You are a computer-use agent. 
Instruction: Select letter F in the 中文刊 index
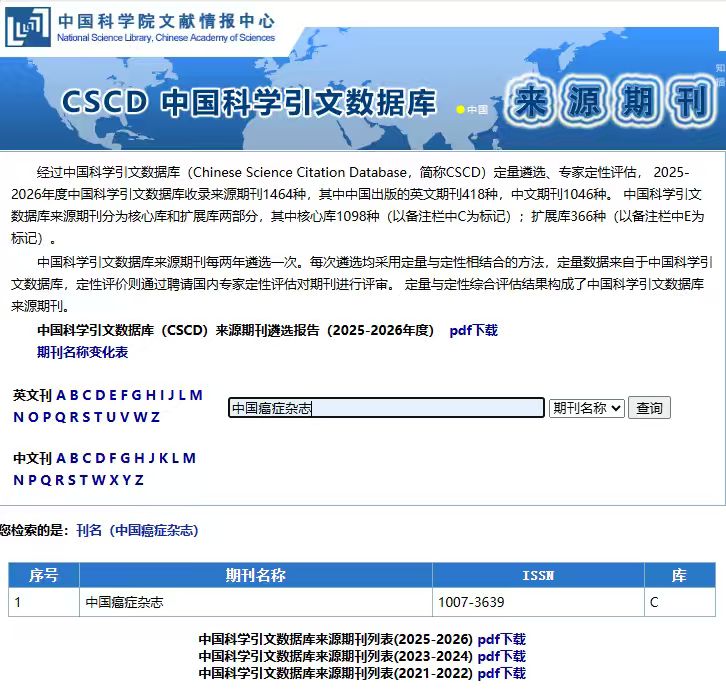point(113,458)
